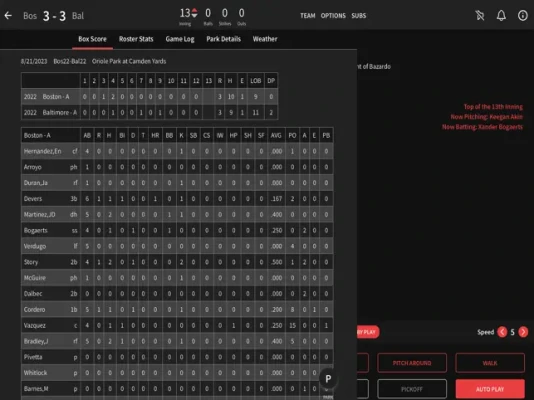Open the SUBS menu

tap(359, 16)
